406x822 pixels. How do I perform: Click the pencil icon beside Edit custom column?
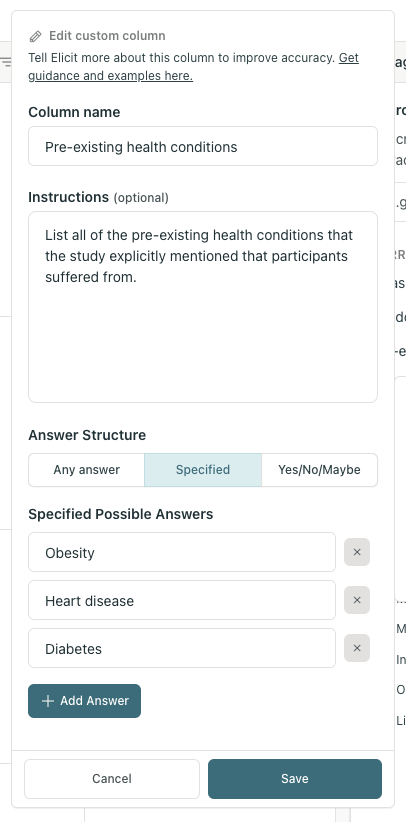pos(35,36)
